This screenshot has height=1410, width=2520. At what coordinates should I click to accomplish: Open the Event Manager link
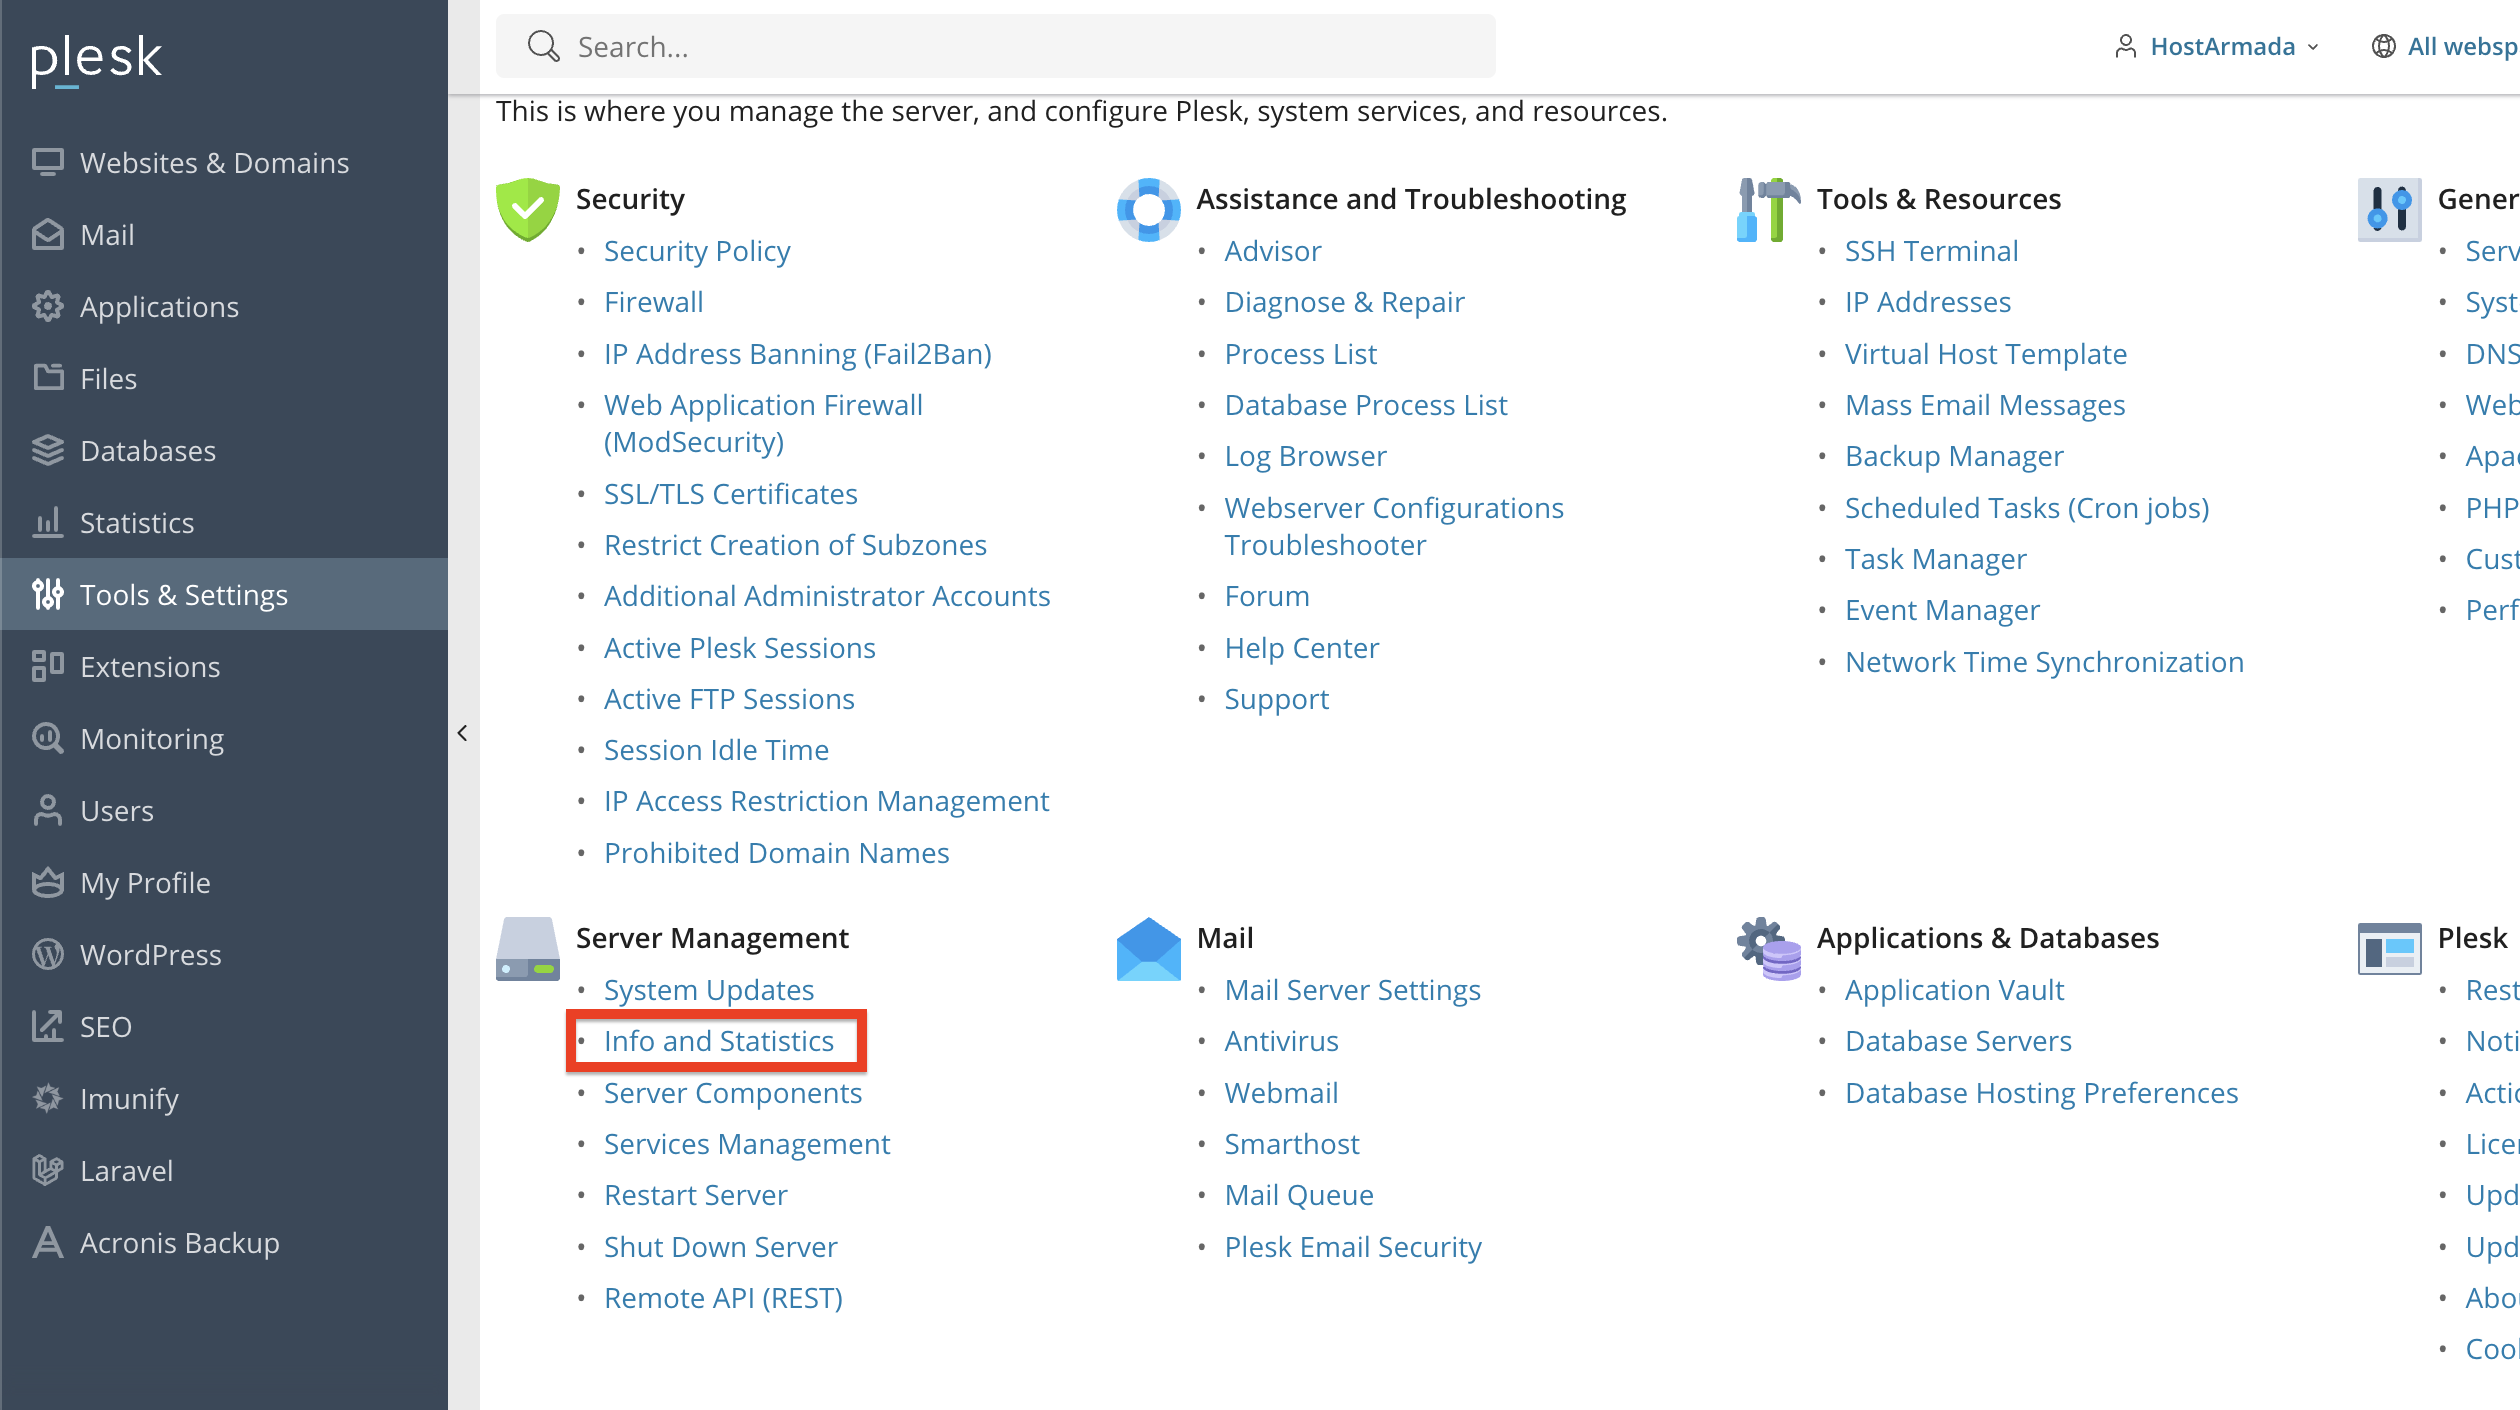1942,610
